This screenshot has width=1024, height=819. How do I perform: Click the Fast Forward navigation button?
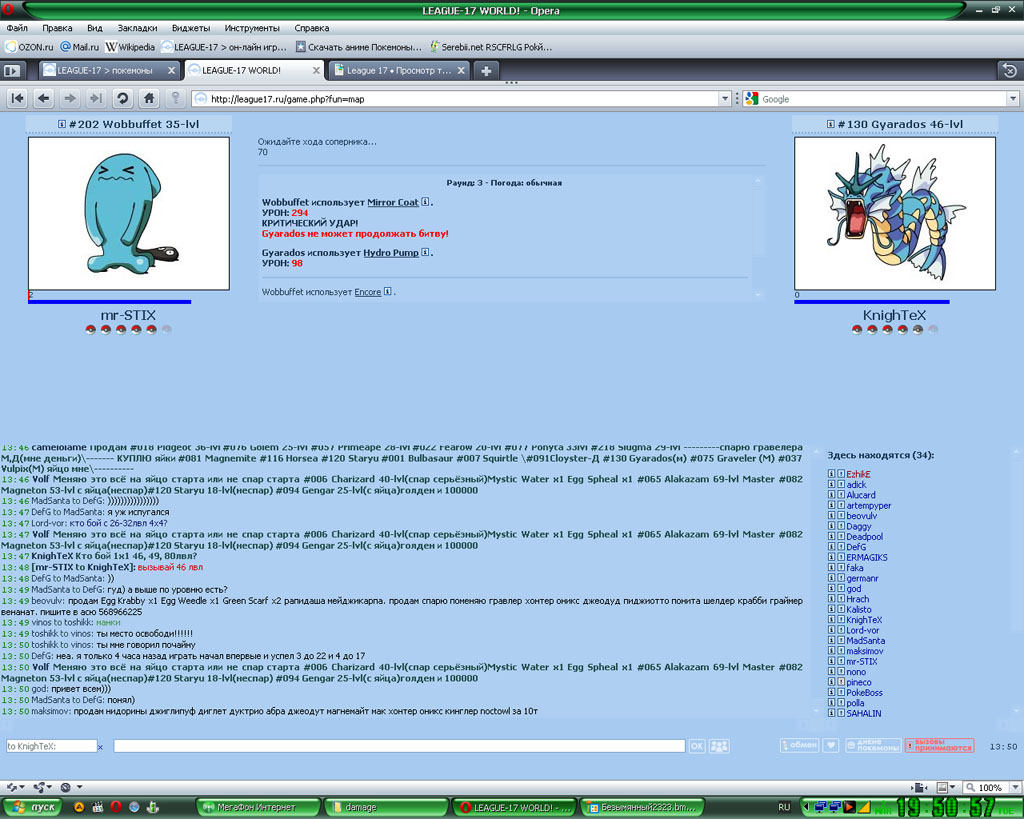[96, 99]
